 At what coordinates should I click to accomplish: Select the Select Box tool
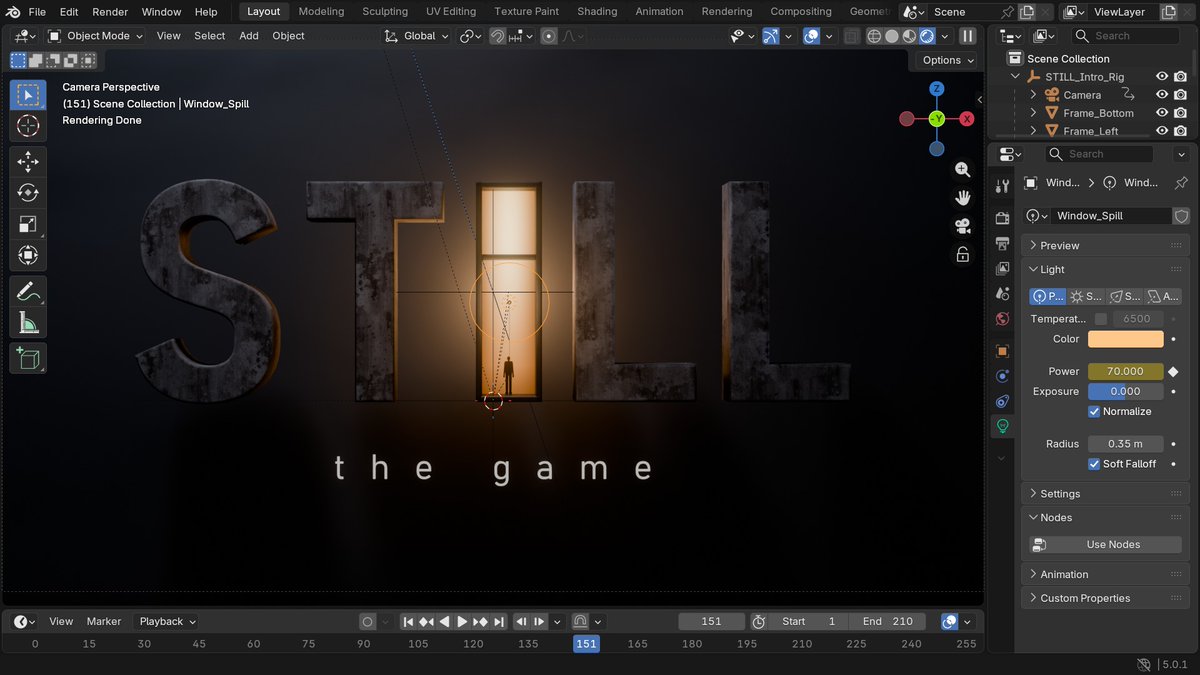28,95
